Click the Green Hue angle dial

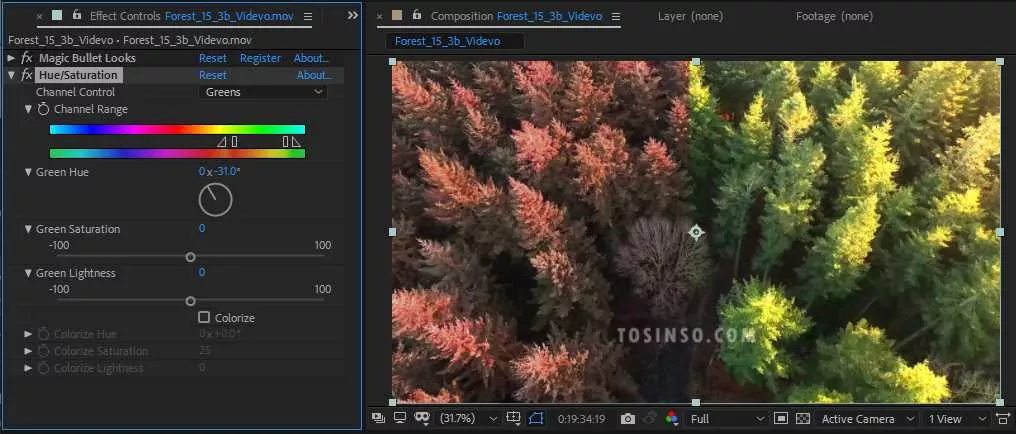pyautogui.click(x=215, y=200)
